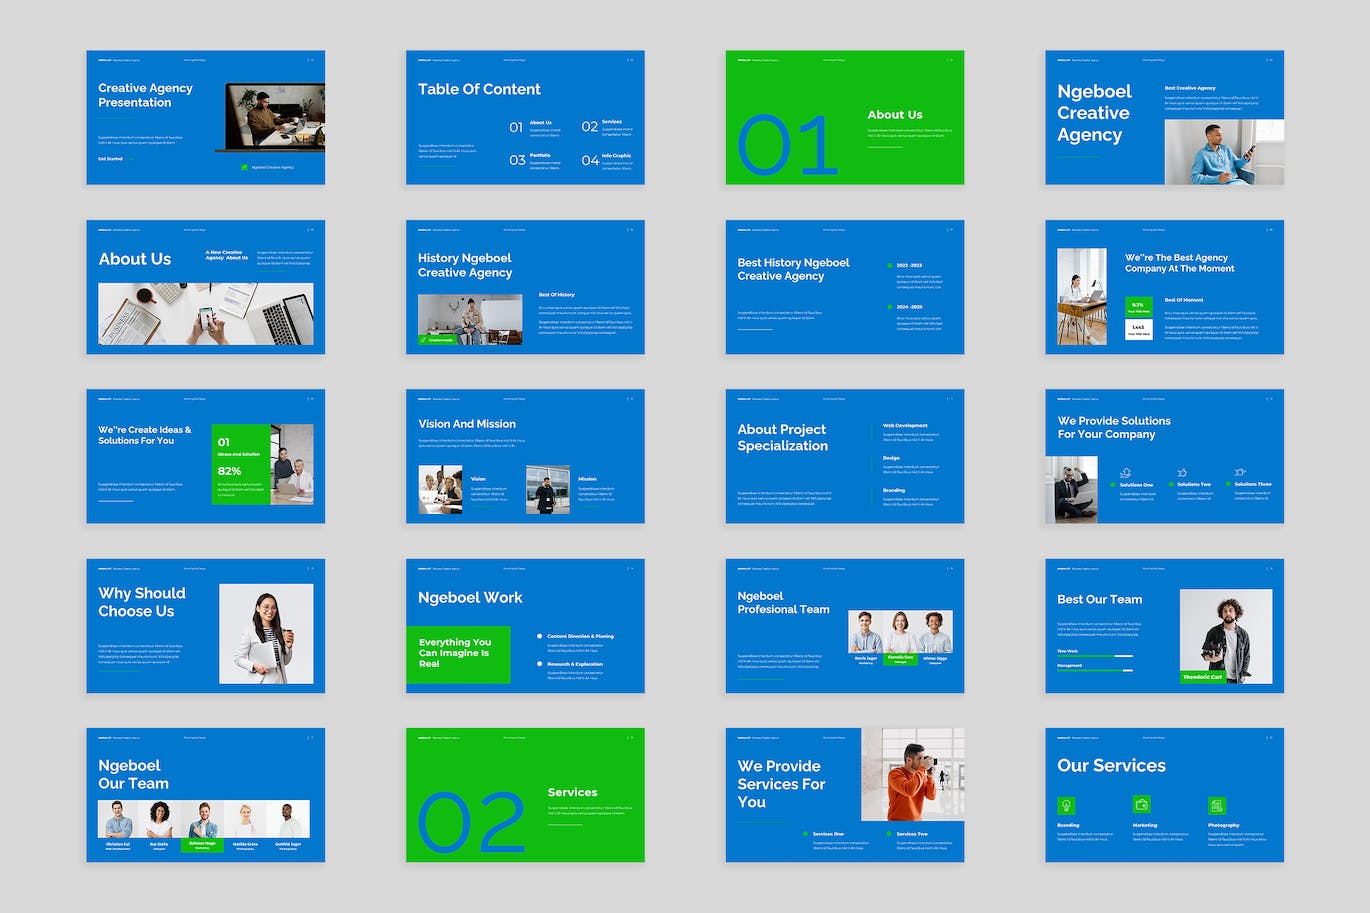The image size is (1370, 913).
Task: Click the Branding lightbulb icon
Action: coord(1066,805)
